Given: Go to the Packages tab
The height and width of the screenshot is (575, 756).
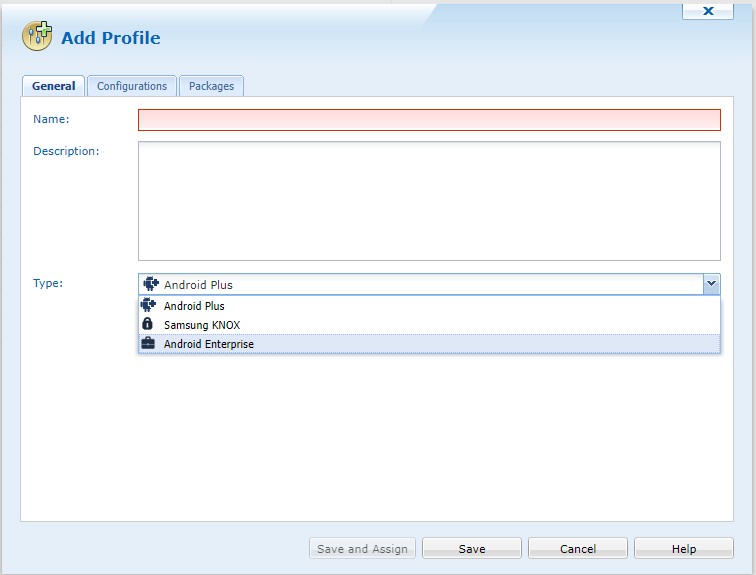Looking at the screenshot, I should [x=211, y=86].
